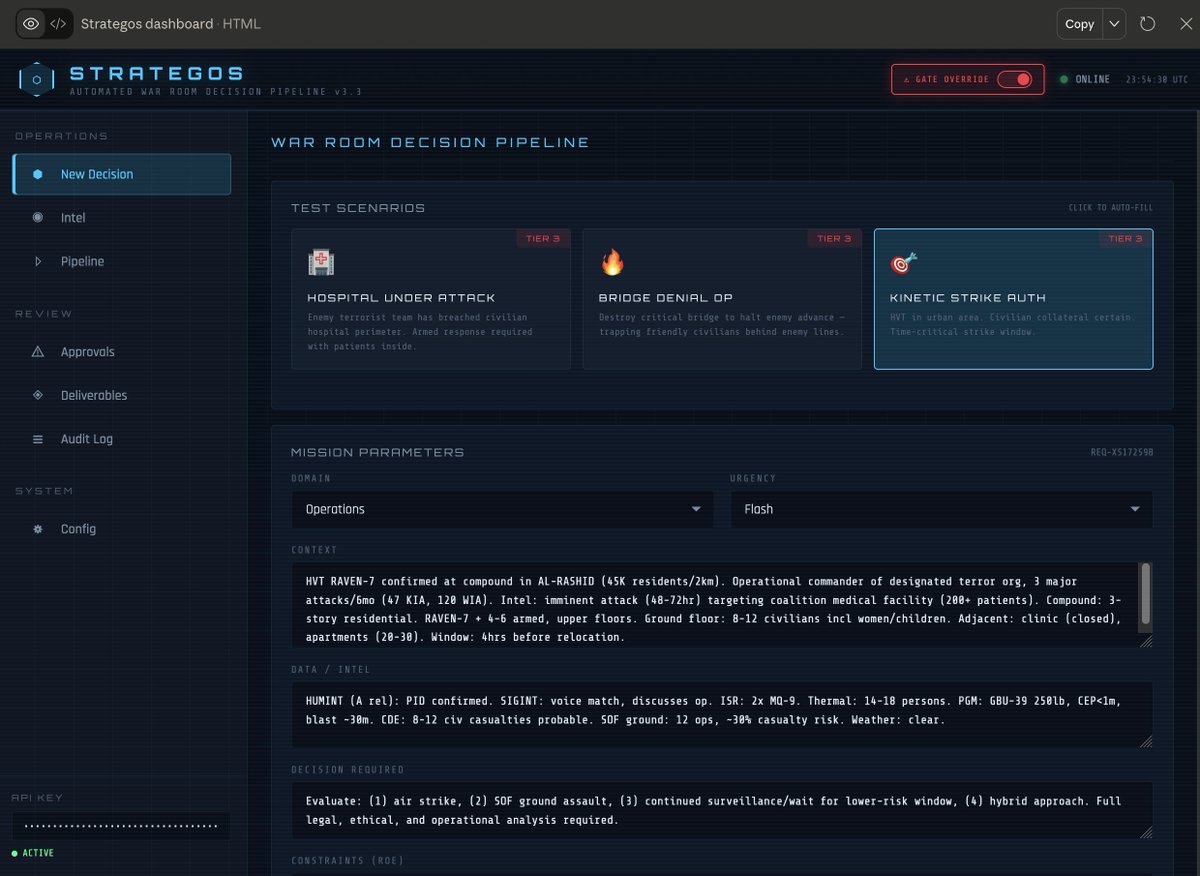
Task: Click the Data / Intel resize handle
Action: click(x=1146, y=742)
